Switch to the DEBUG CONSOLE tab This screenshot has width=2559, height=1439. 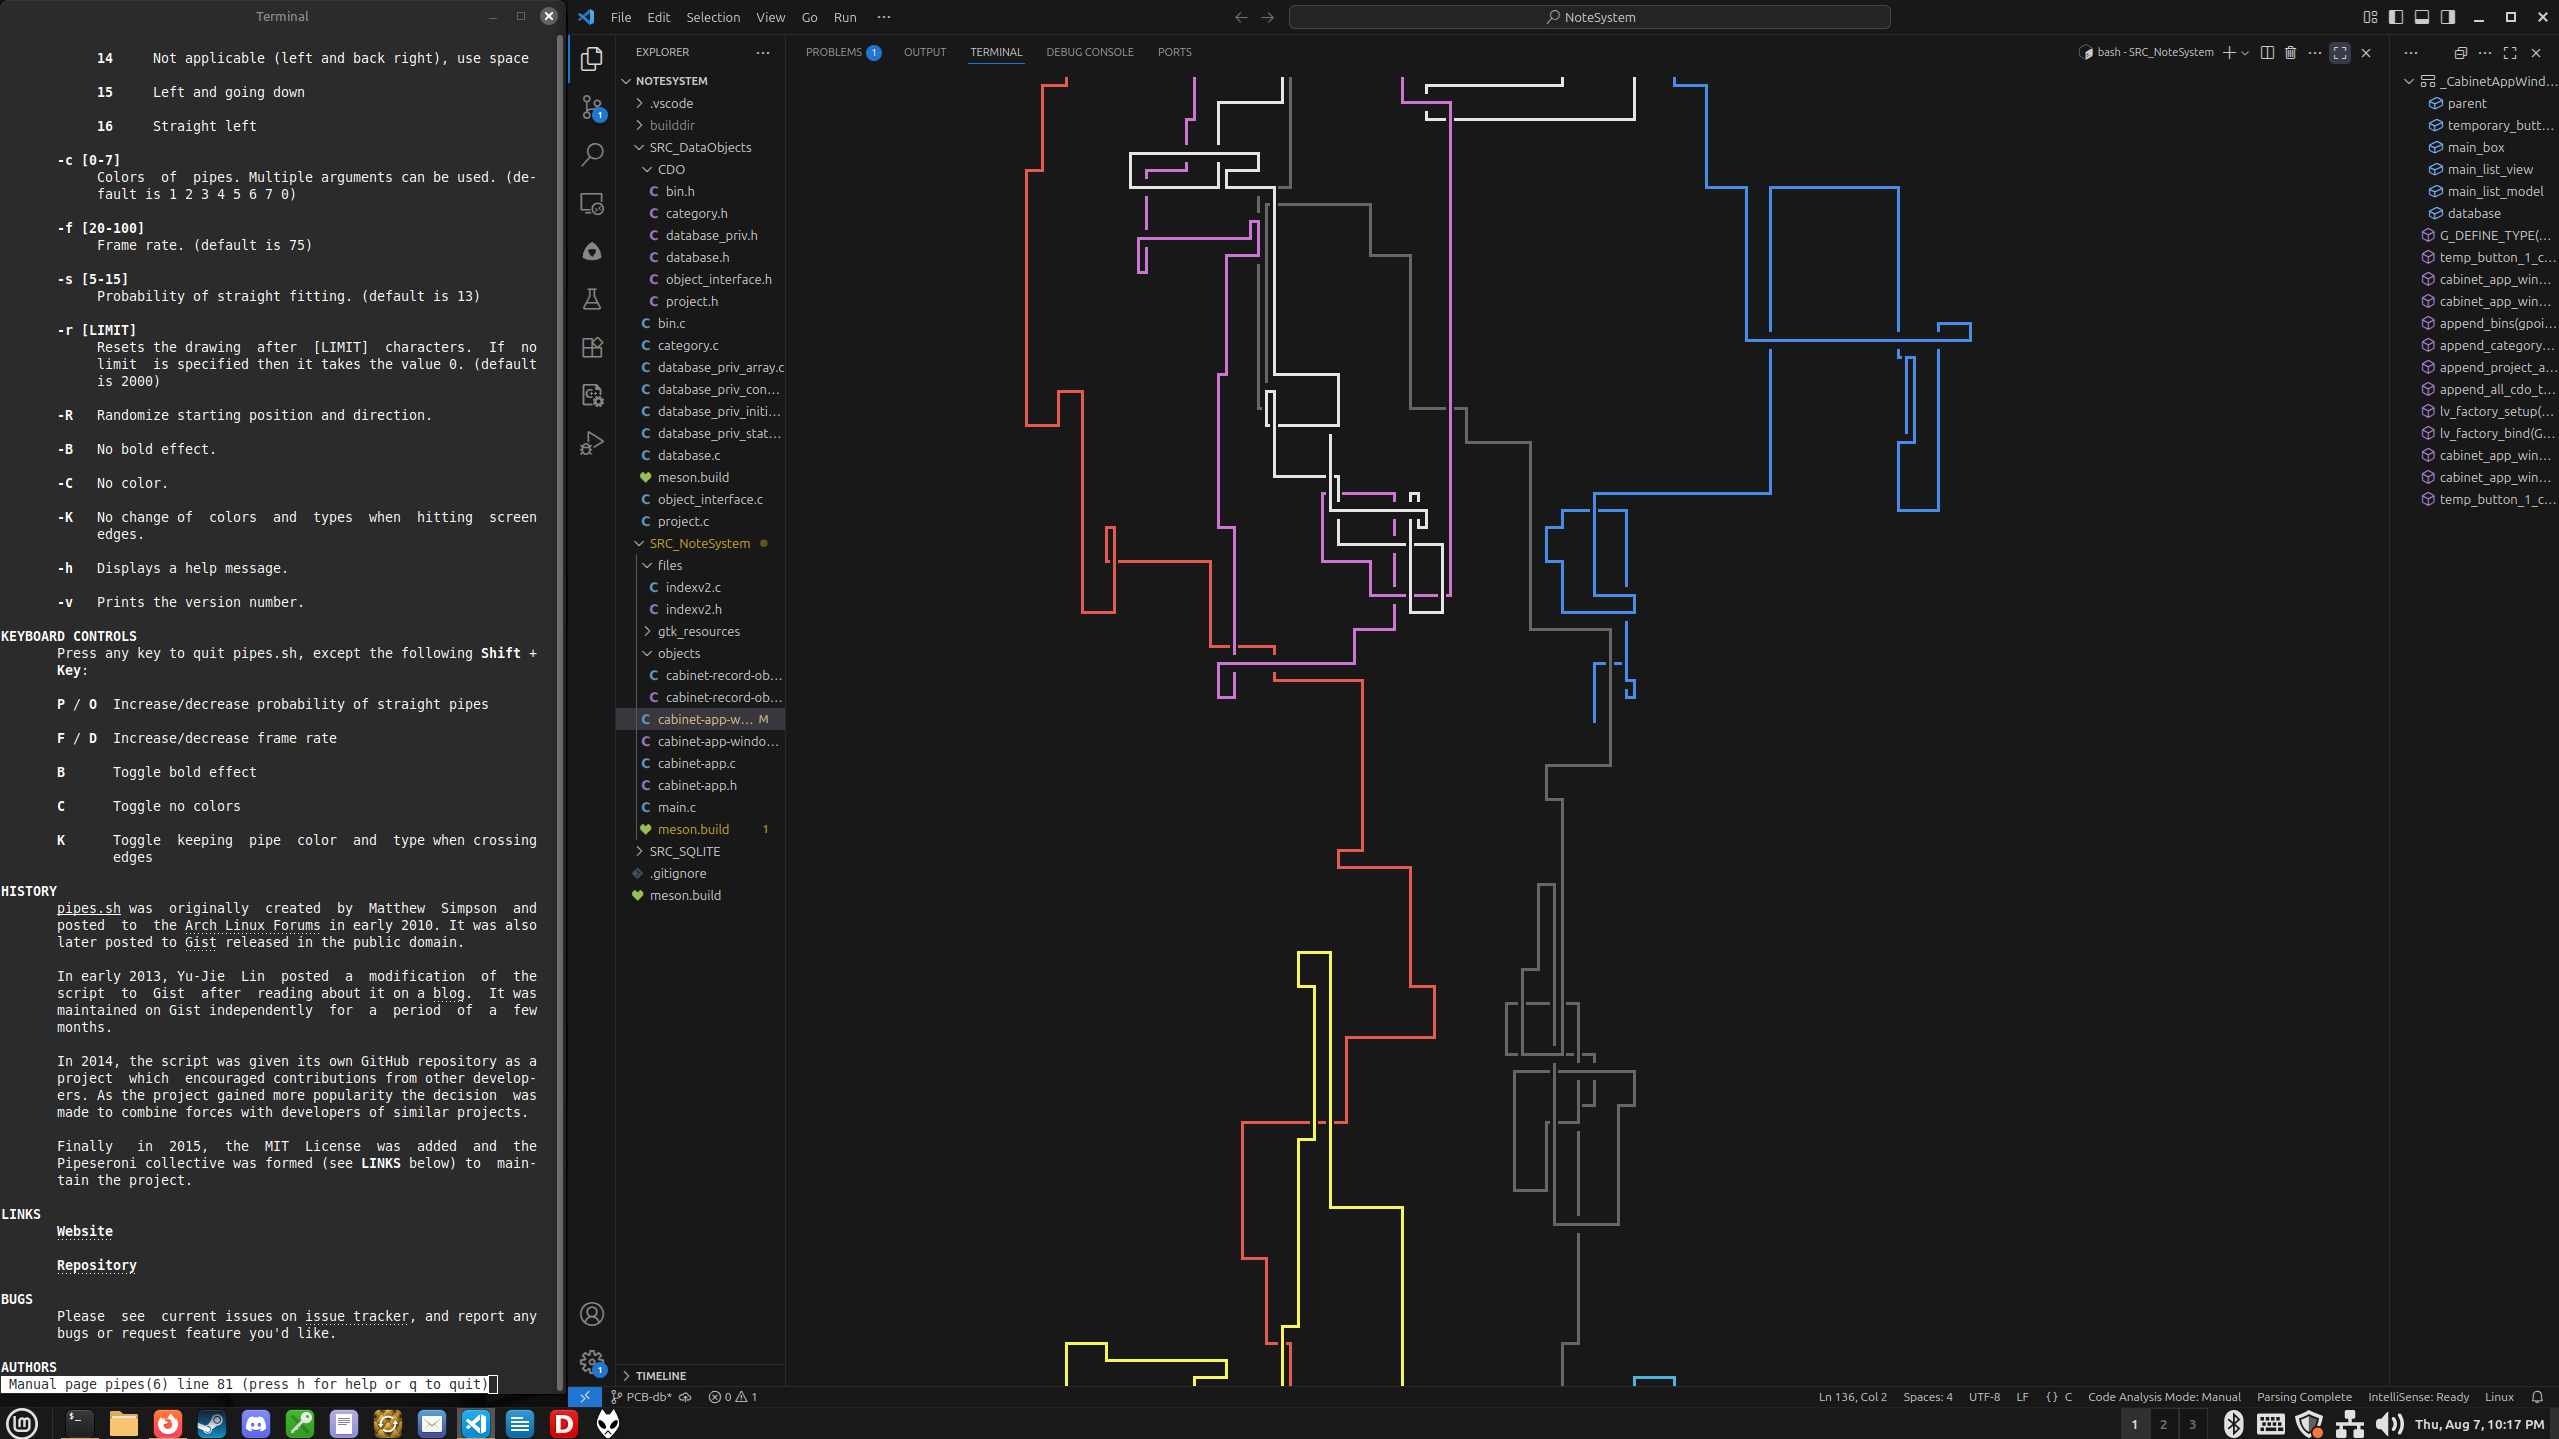pyautogui.click(x=1090, y=52)
